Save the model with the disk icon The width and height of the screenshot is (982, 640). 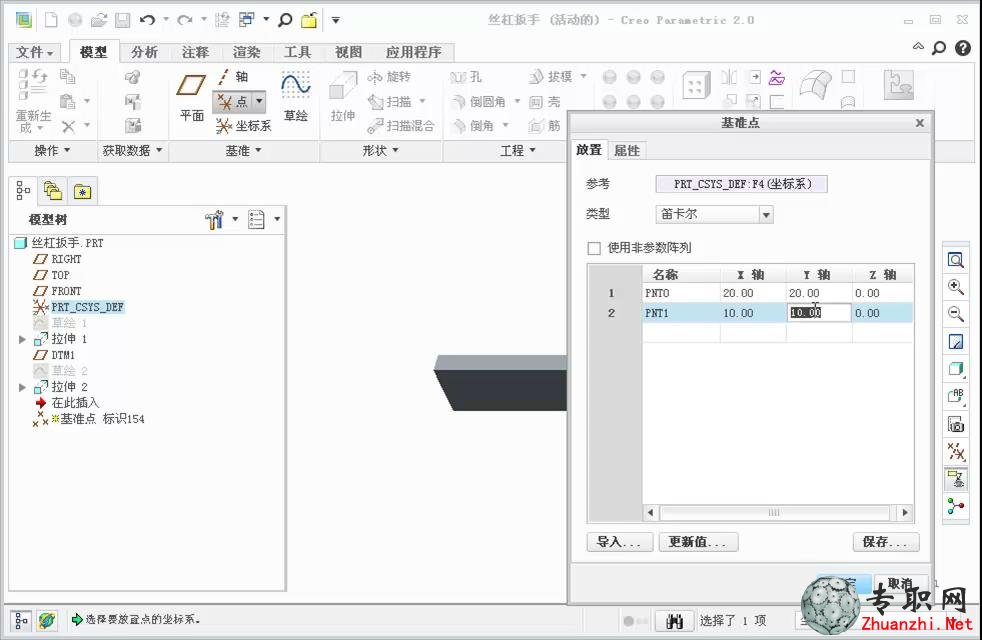123,20
